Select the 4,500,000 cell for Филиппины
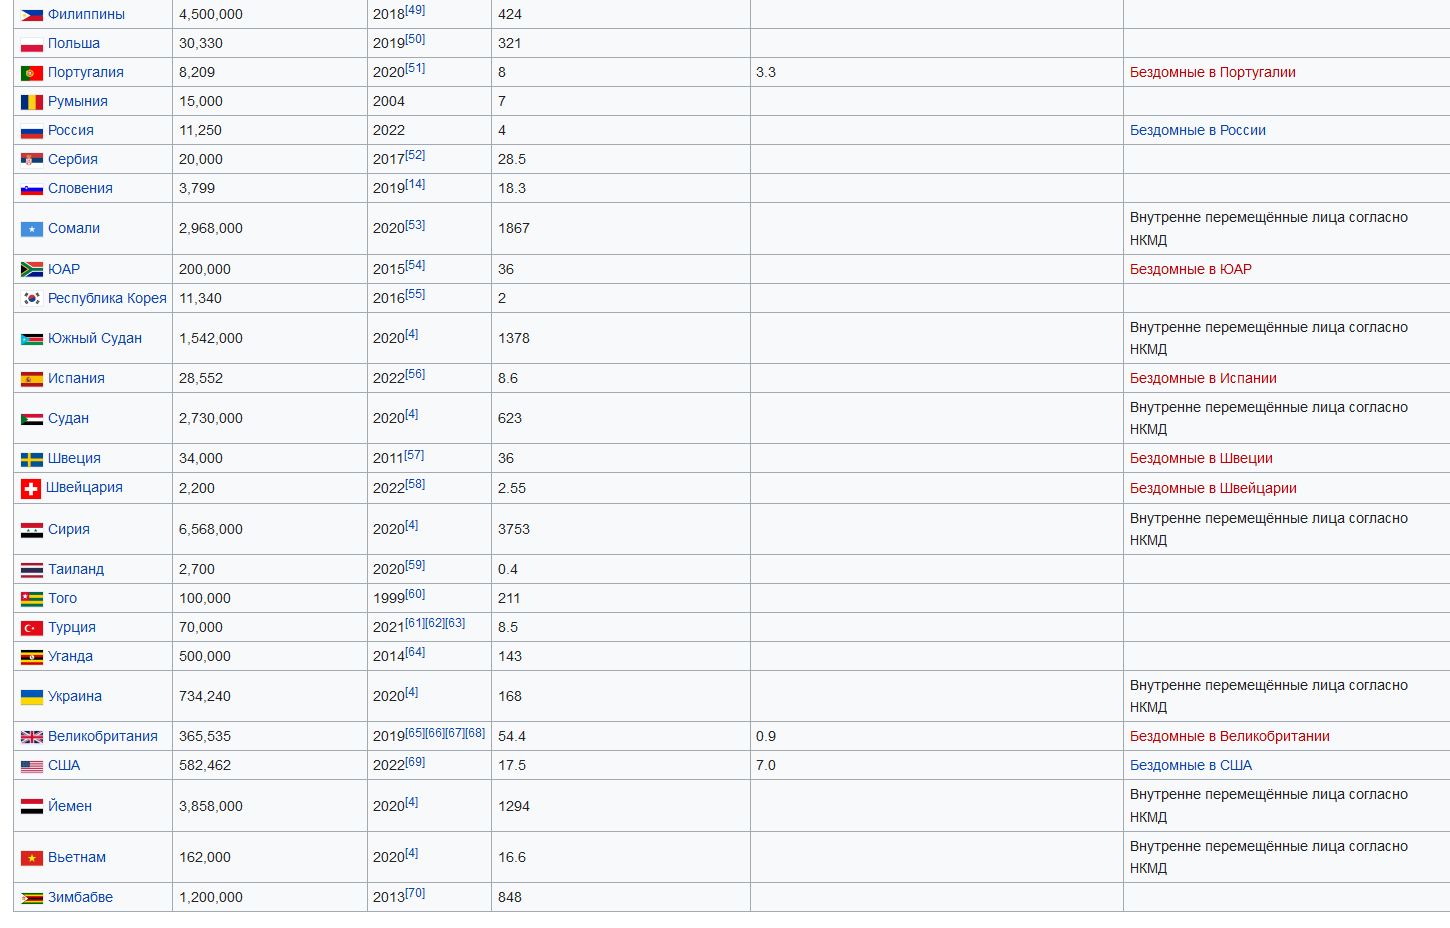 270,14
